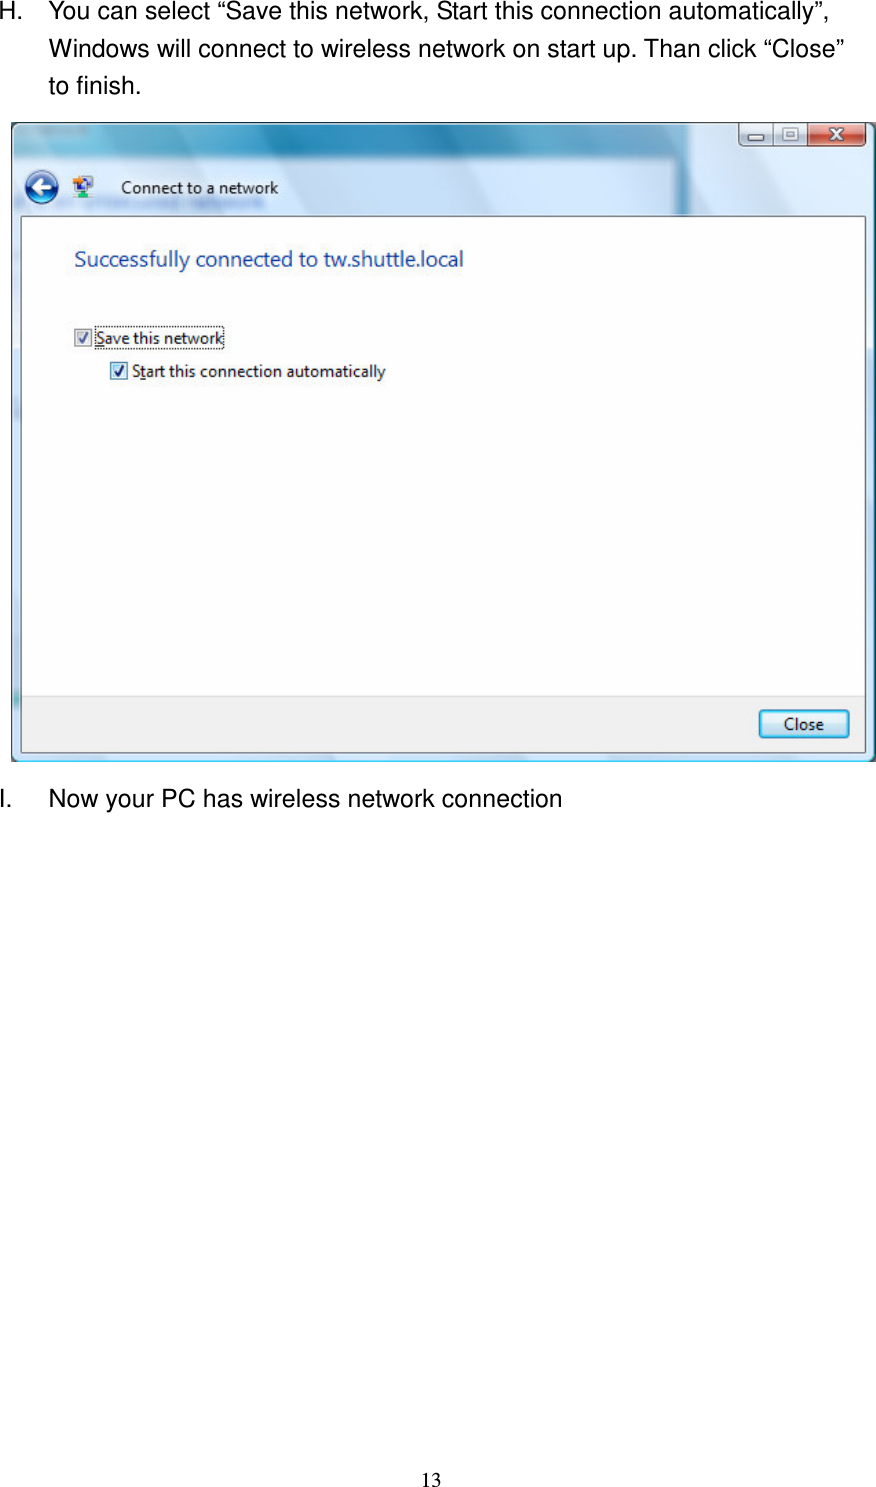
Task: Click the restore window icon
Action: [792, 134]
